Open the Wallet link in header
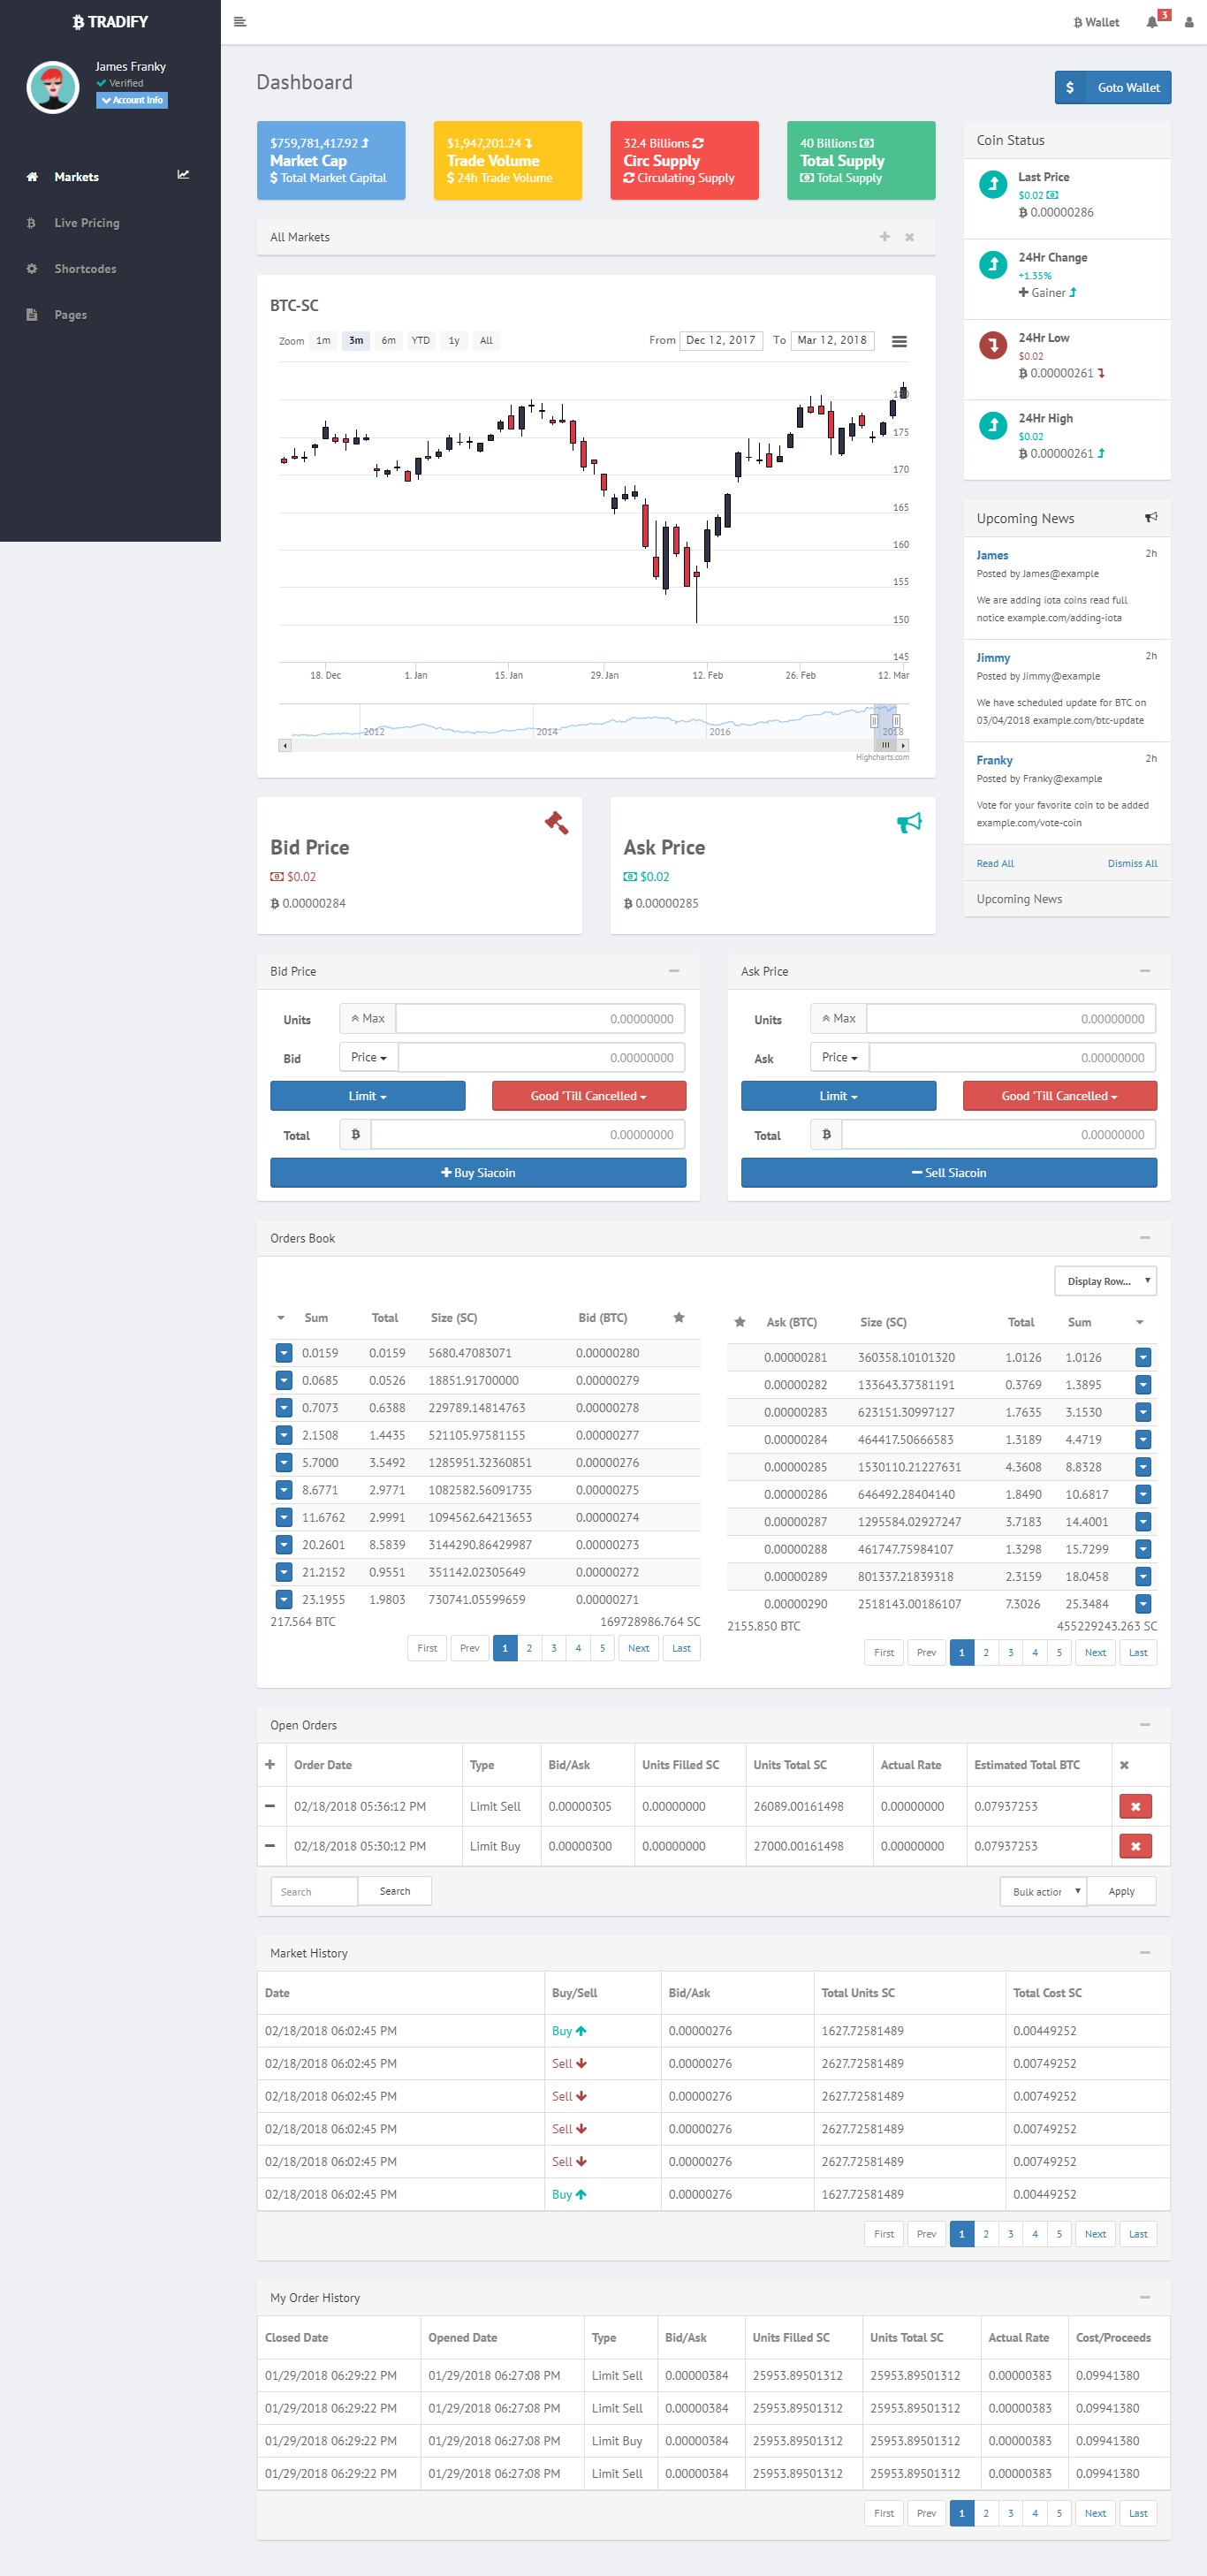The image size is (1207, 2576). [1096, 22]
